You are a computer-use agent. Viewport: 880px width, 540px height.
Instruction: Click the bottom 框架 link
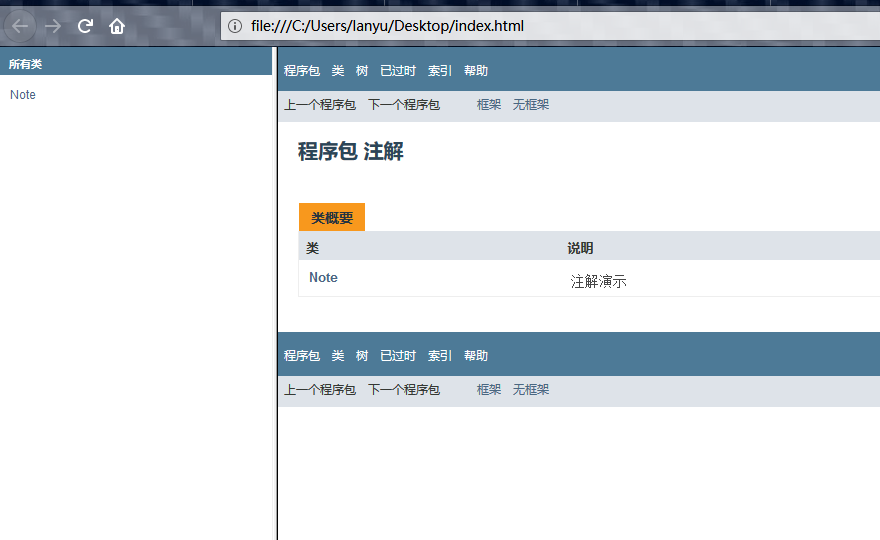(489, 390)
